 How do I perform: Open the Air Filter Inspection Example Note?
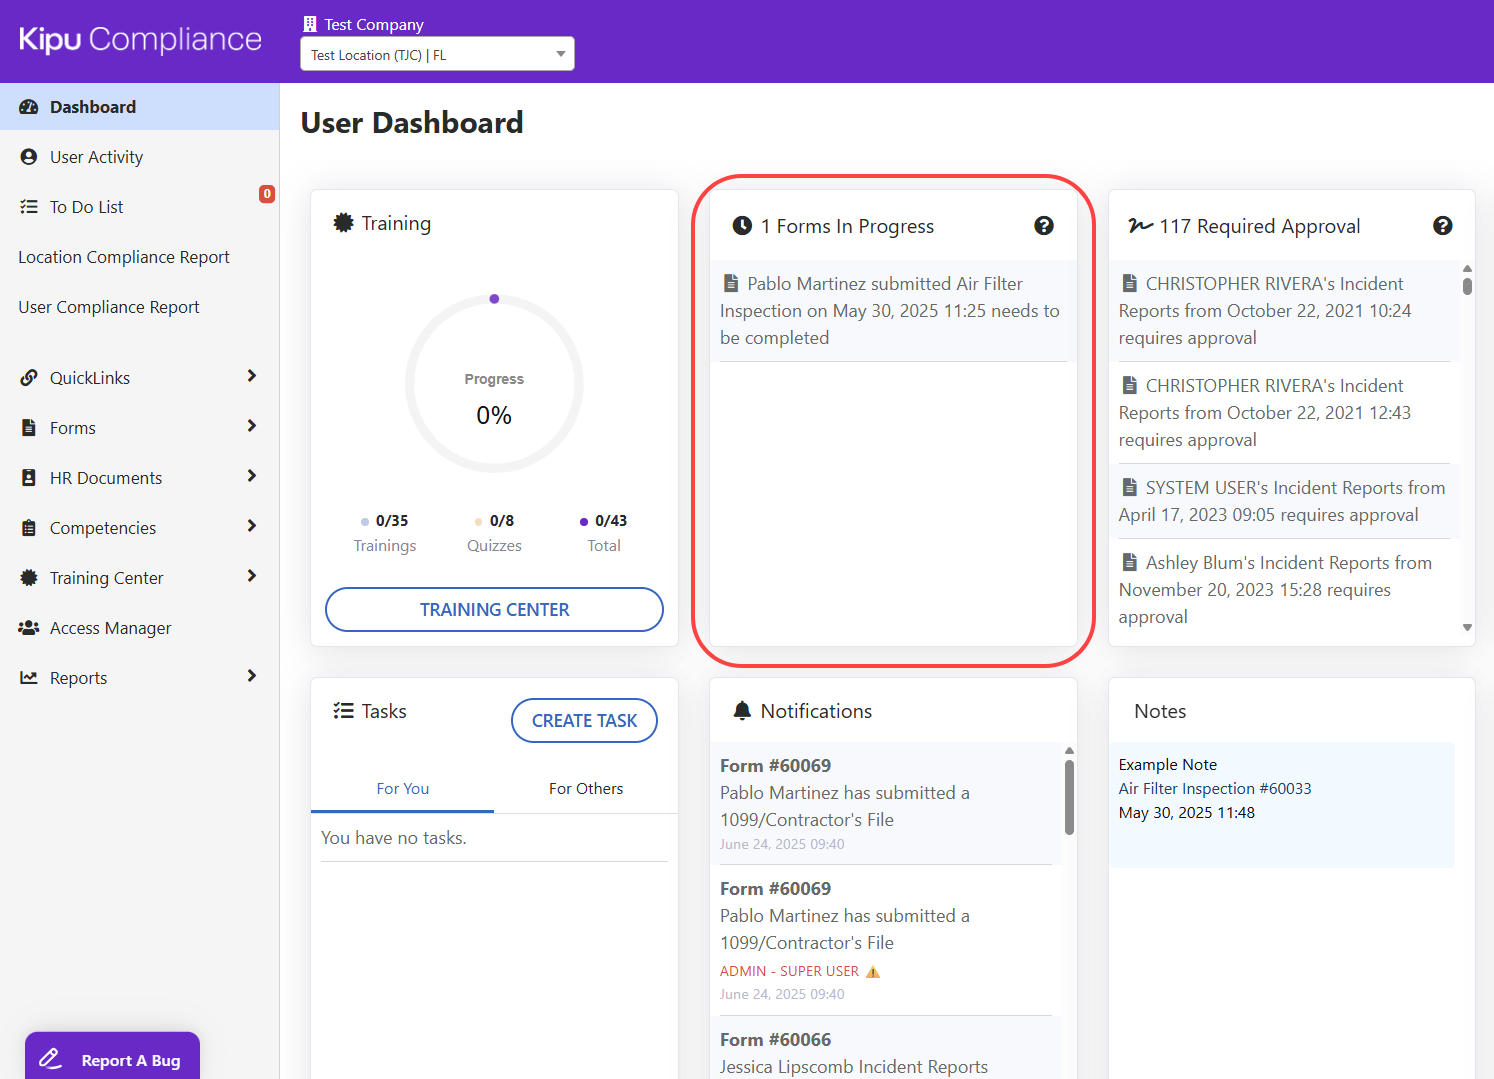[1214, 788]
